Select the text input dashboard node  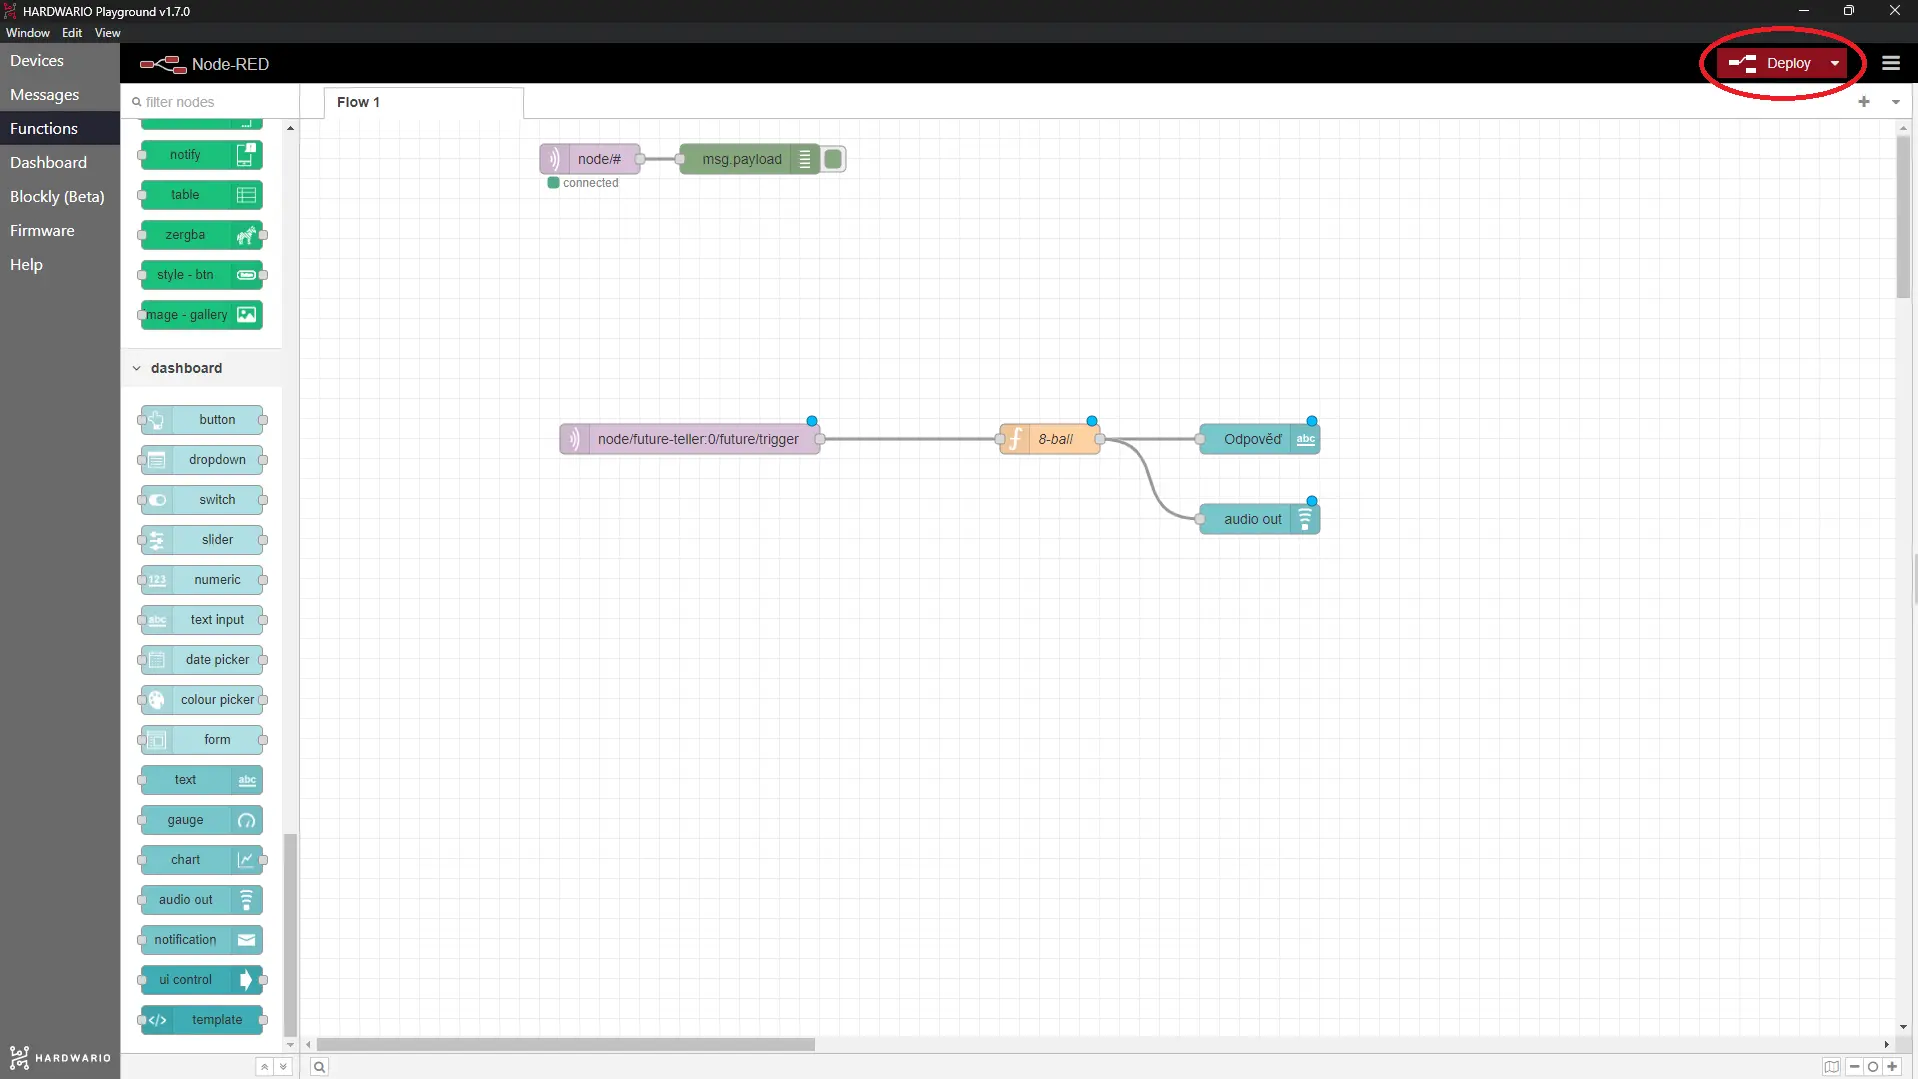point(201,620)
